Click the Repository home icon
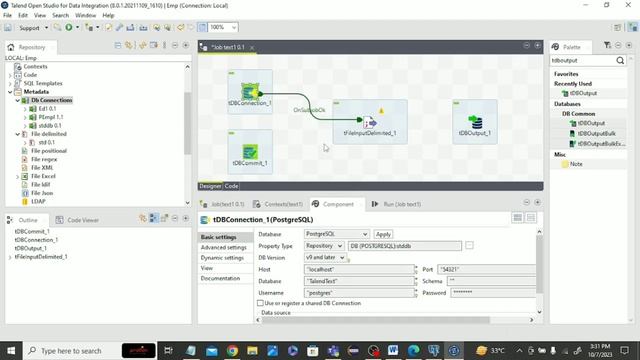Image resolution: width=640 pixels, height=360 pixels. tap(11, 47)
